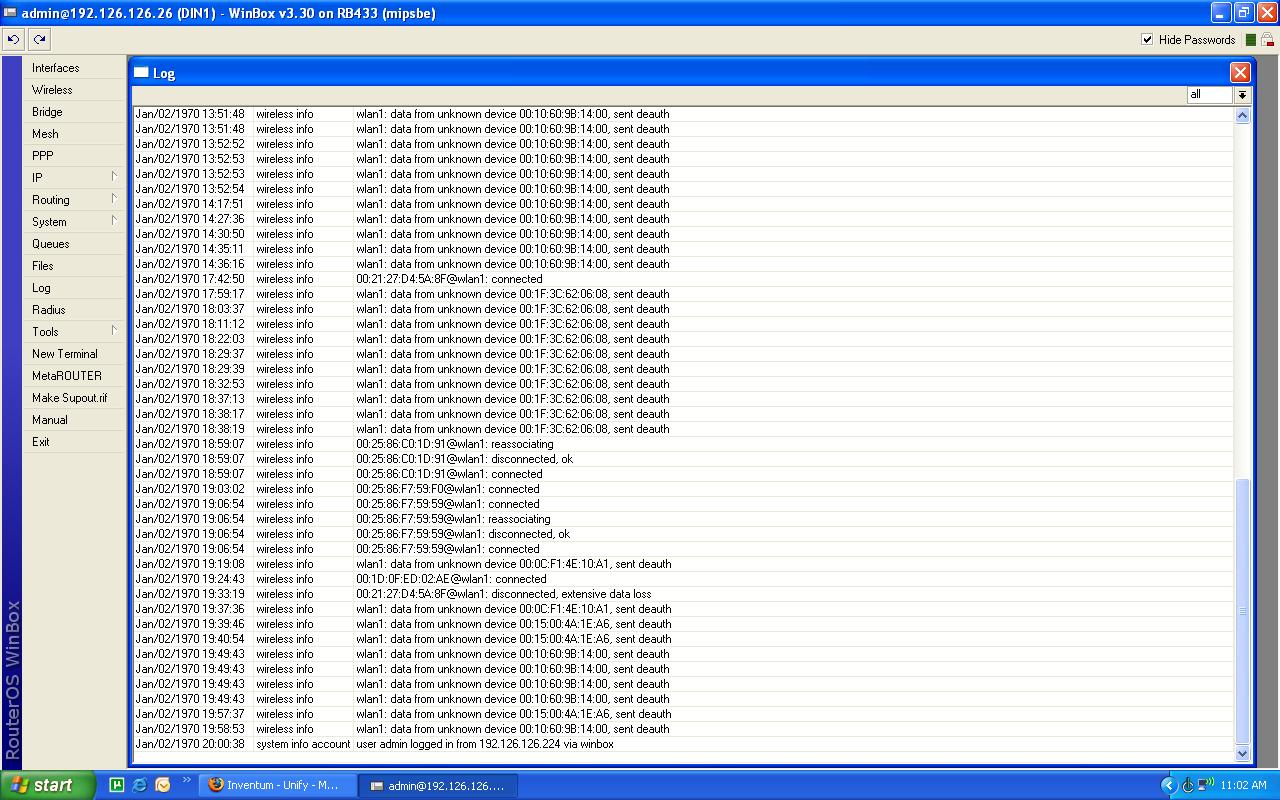
Task: Select the 14:17:51 sent deauth log entry
Action: coord(683,204)
